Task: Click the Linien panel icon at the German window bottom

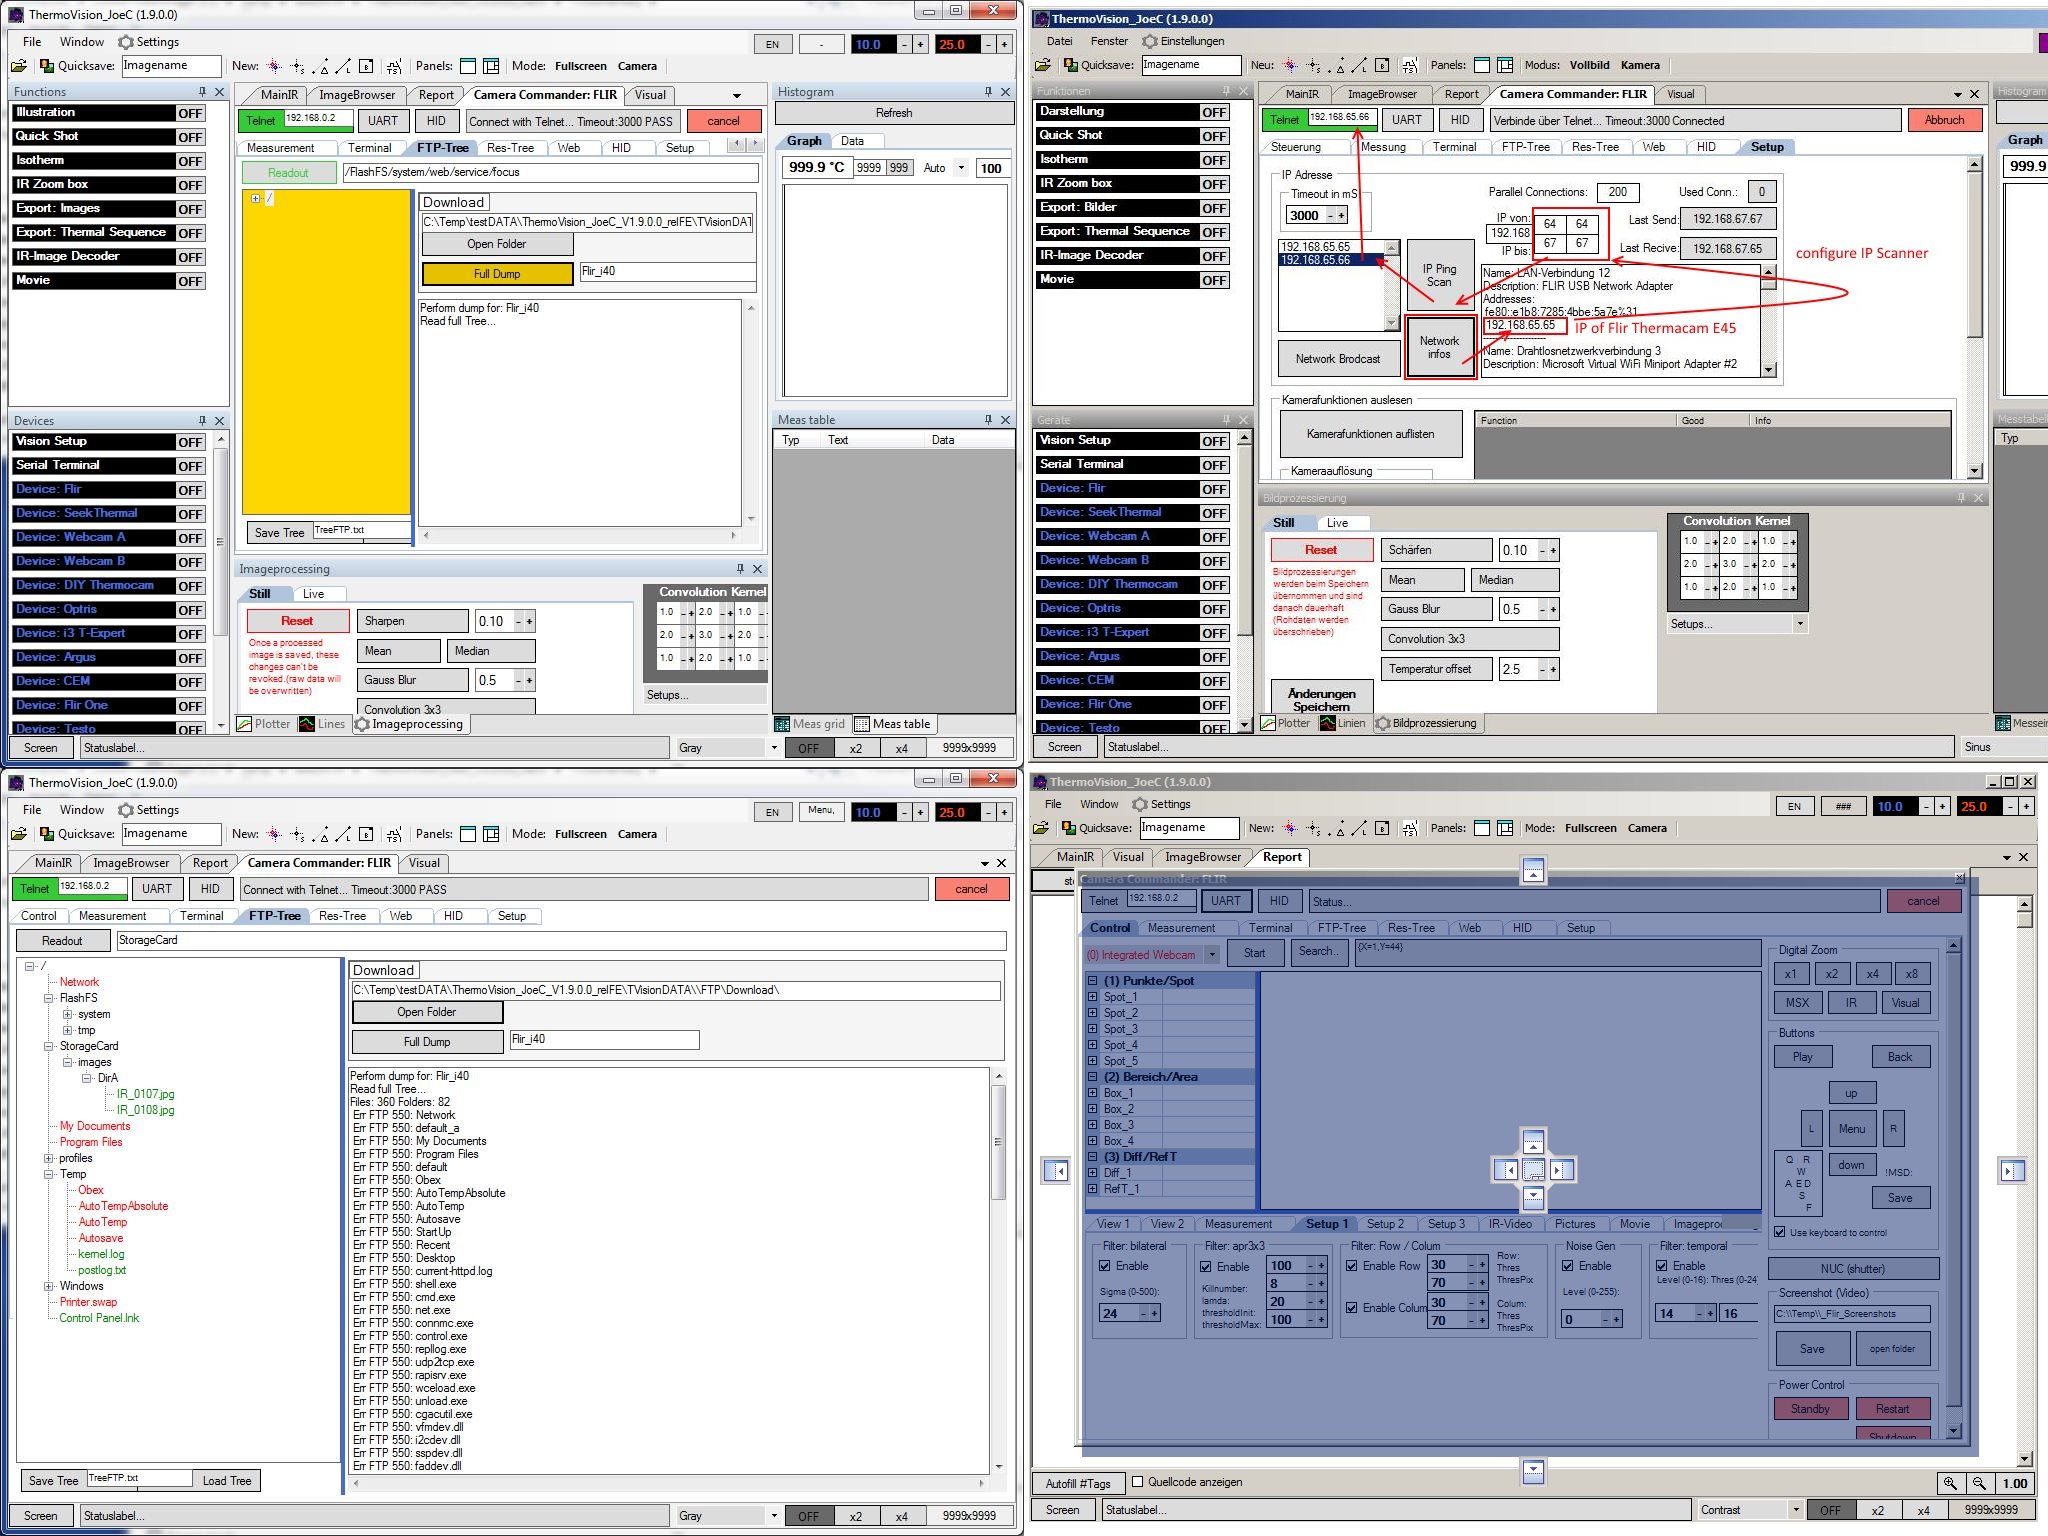Action: [x=1328, y=723]
